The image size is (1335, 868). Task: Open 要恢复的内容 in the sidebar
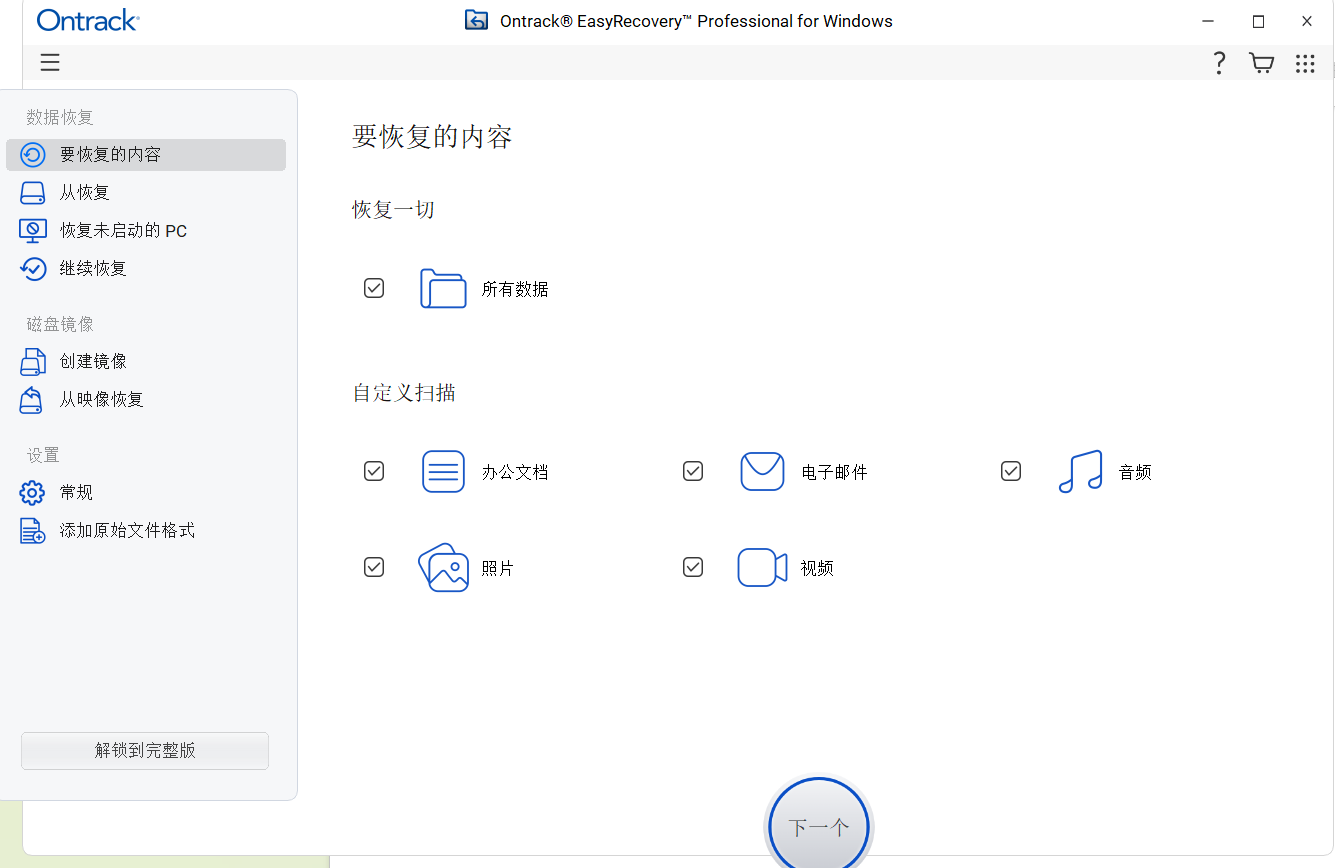pyautogui.click(x=146, y=155)
